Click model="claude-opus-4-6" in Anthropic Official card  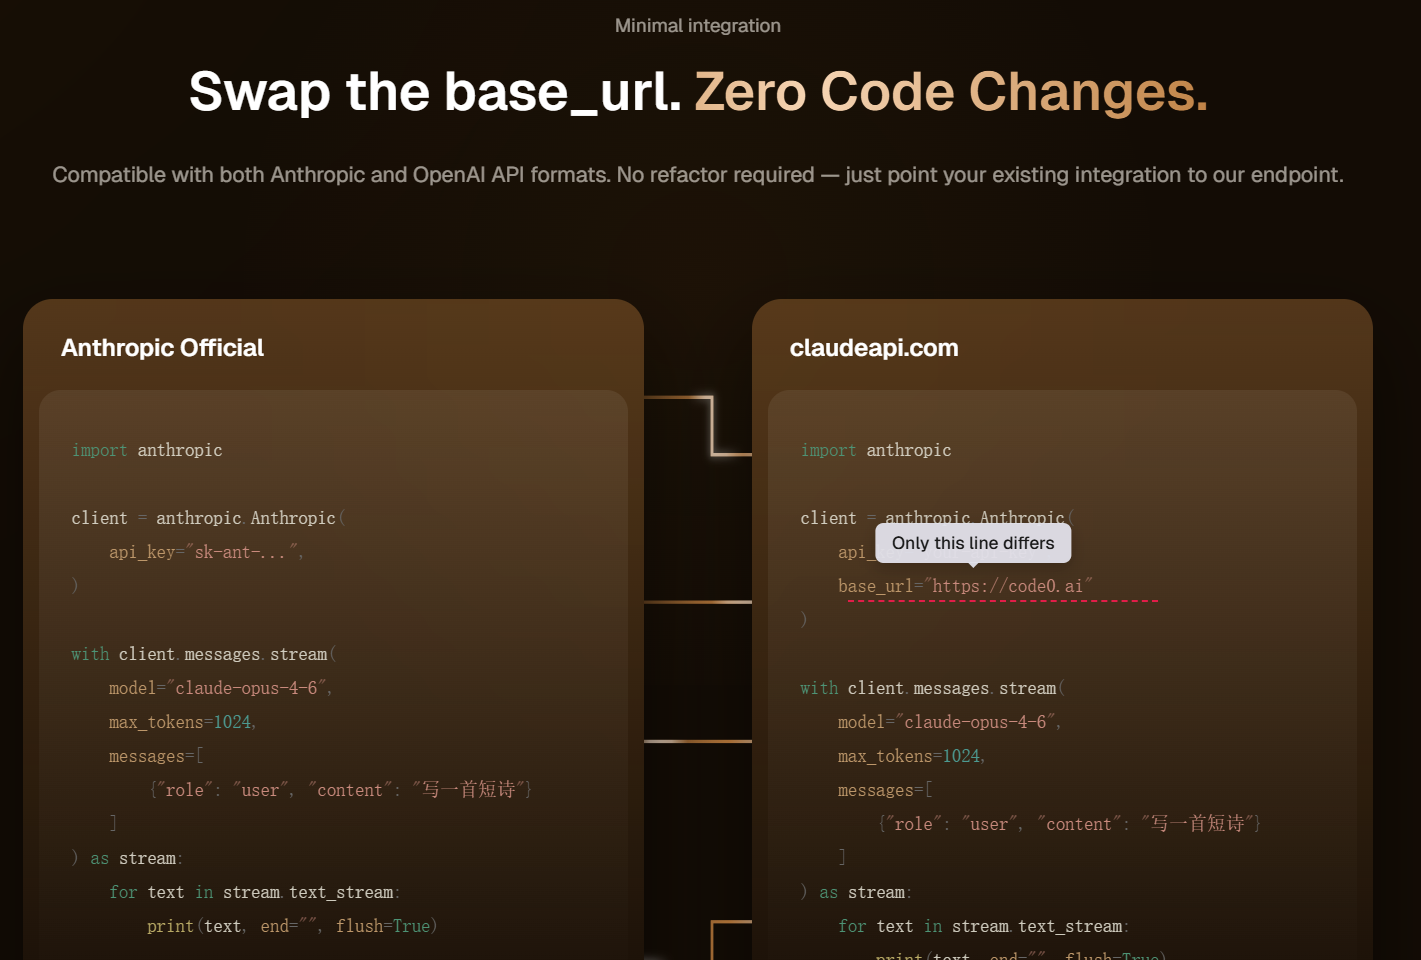[x=220, y=688]
